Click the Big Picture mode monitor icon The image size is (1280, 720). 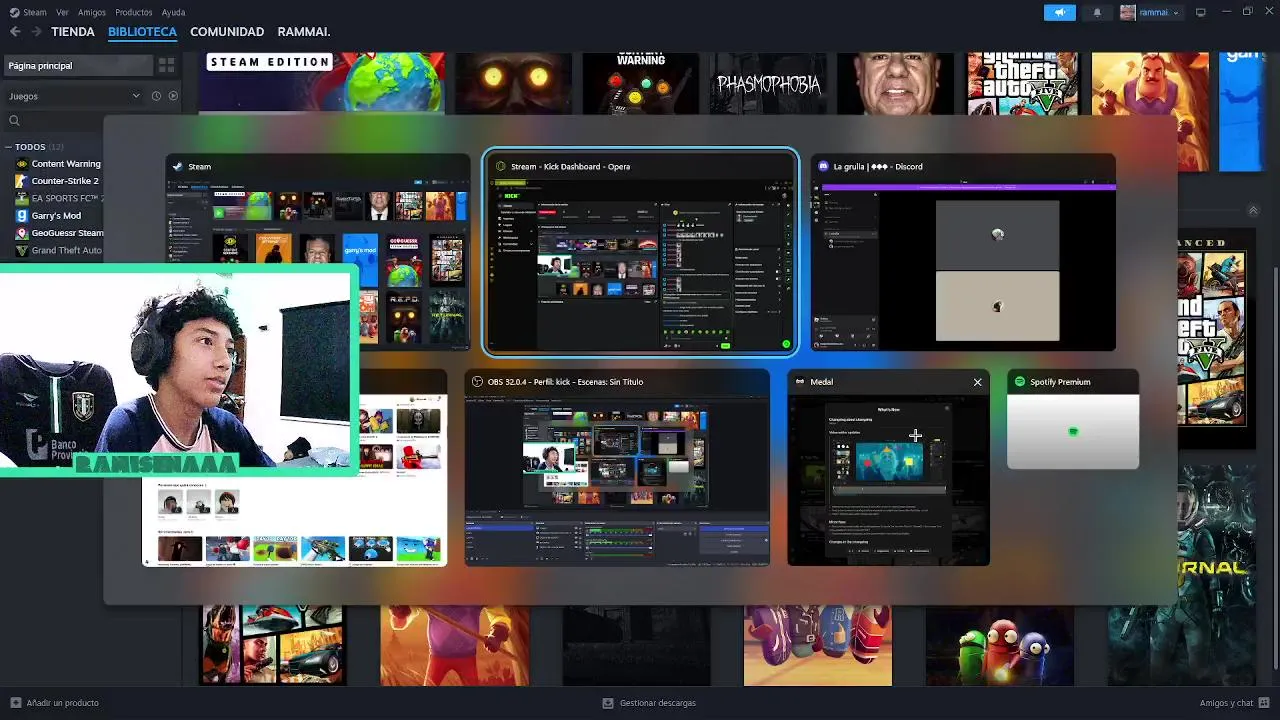(1201, 12)
